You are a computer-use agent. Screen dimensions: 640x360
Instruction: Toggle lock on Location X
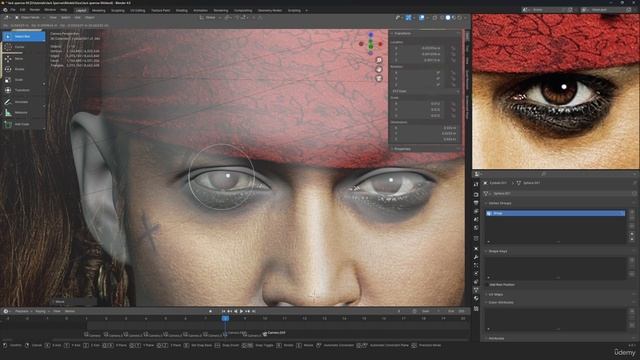coord(453,48)
